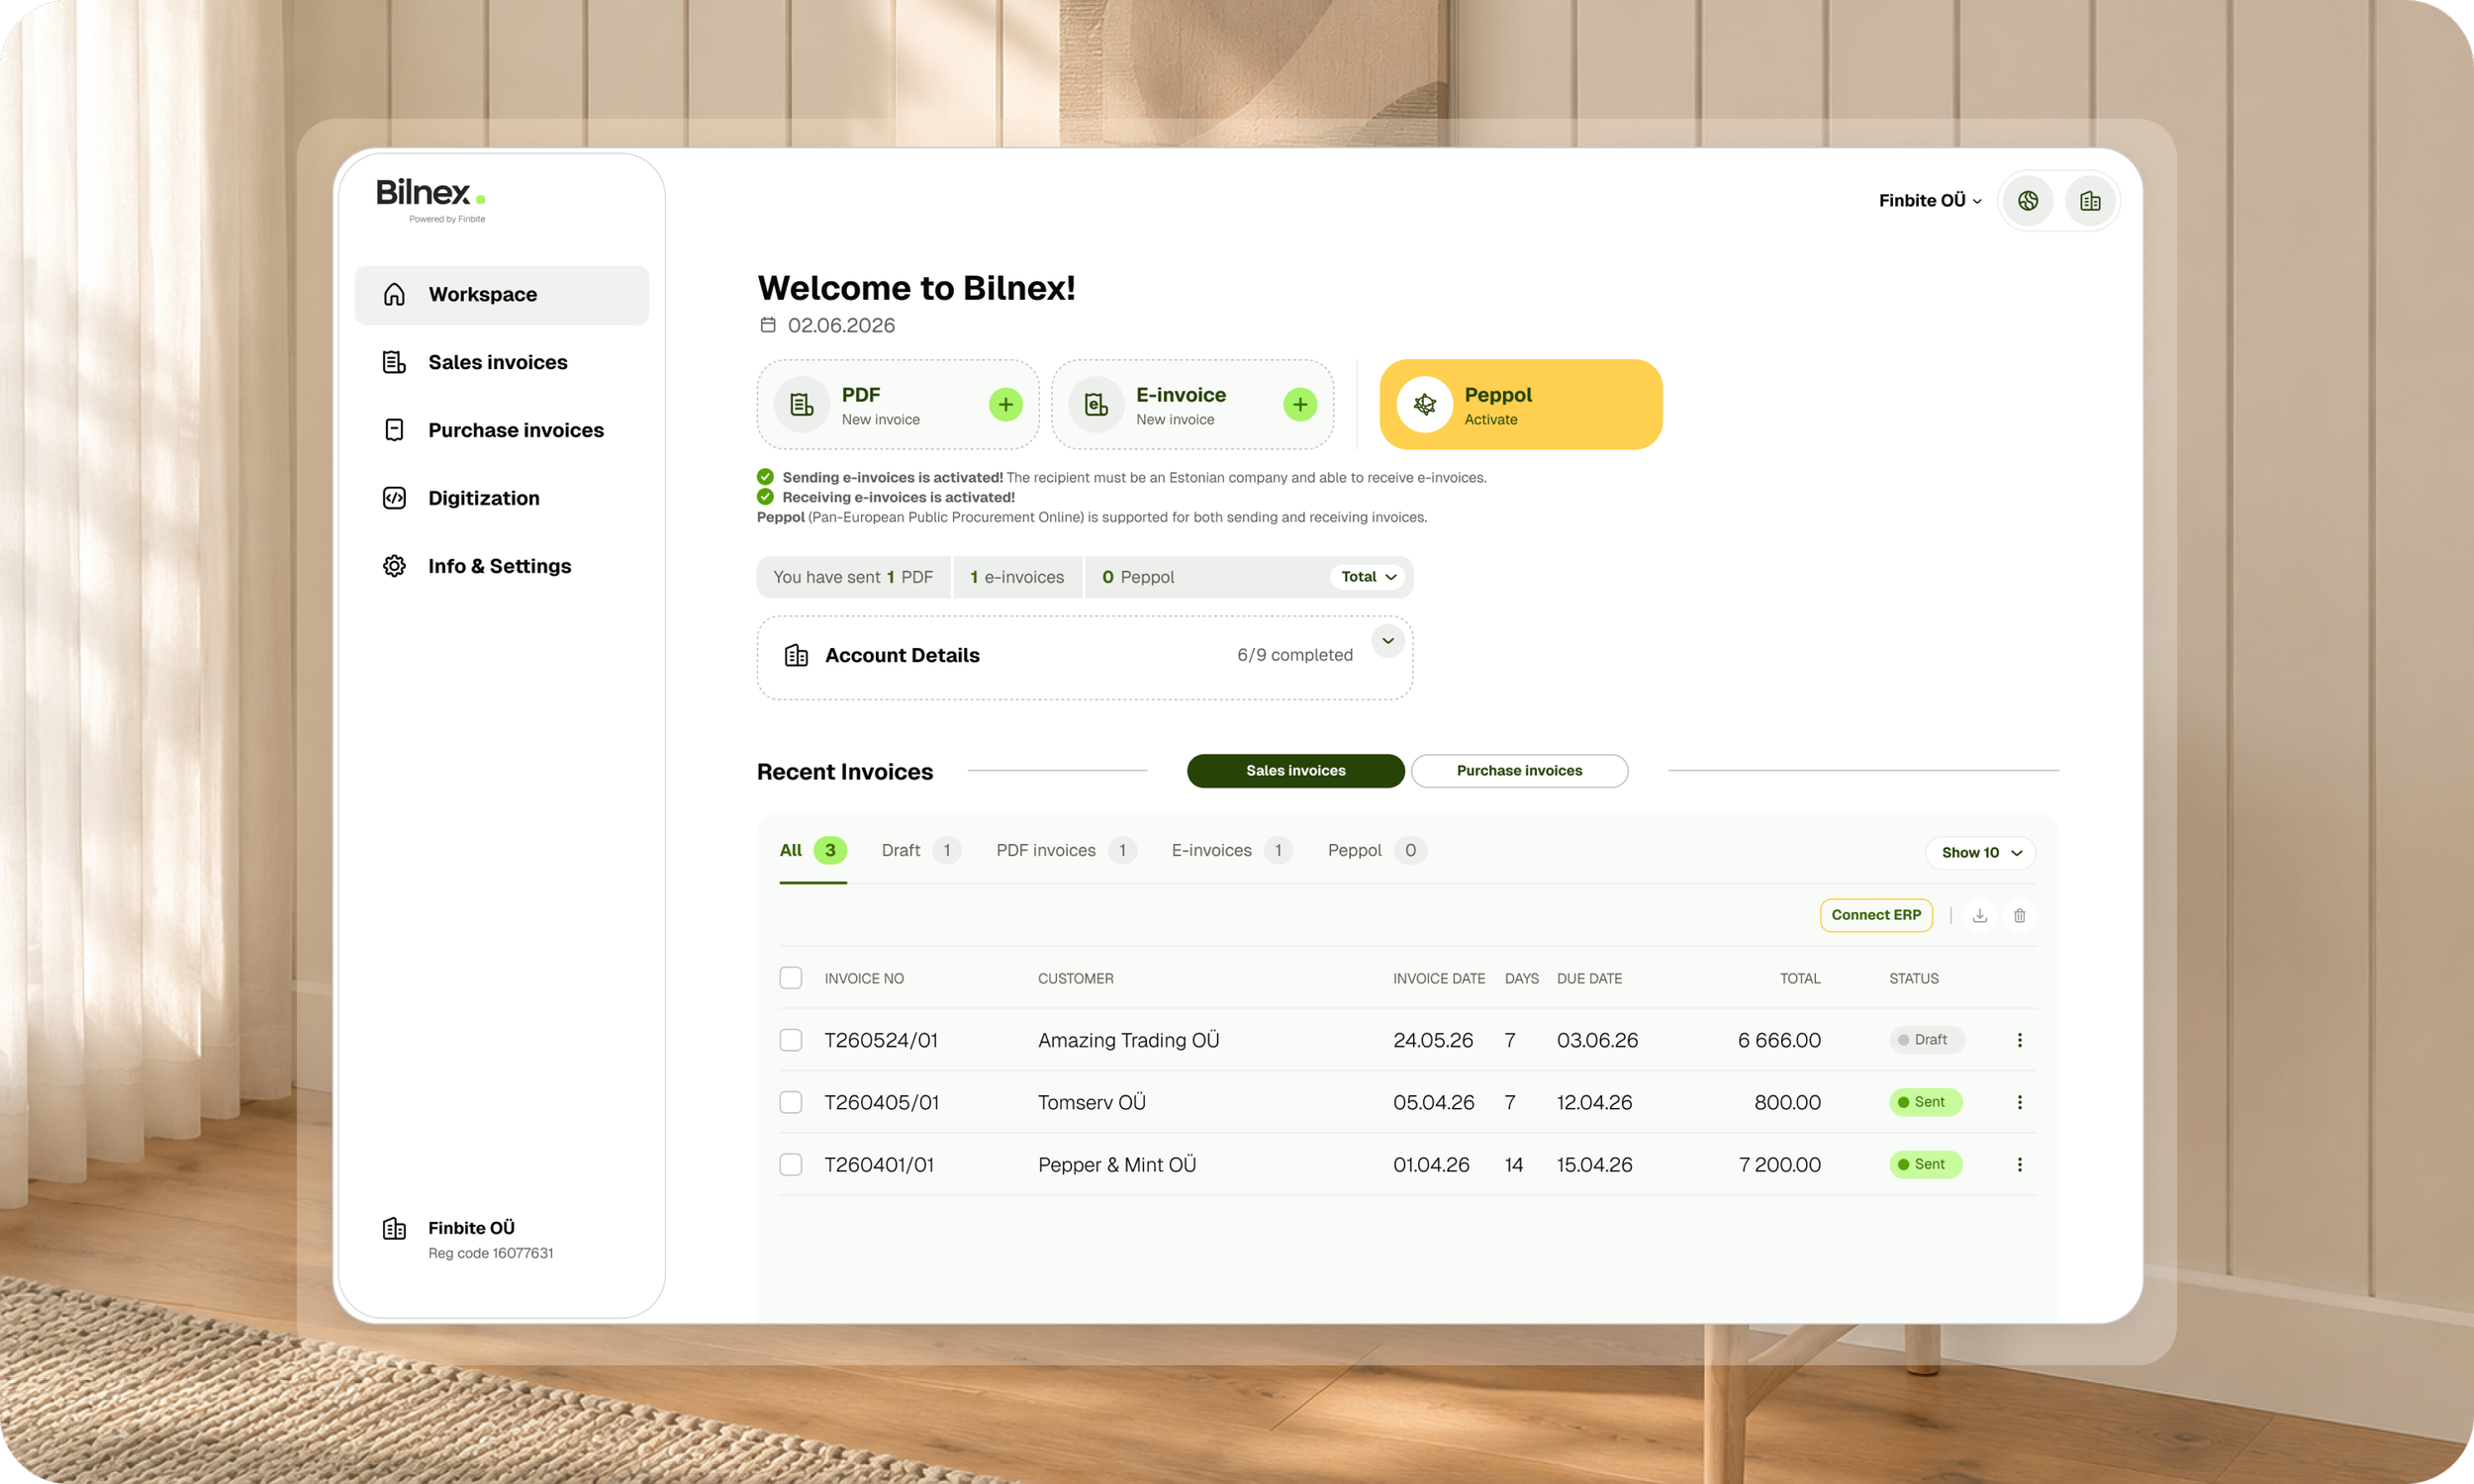Open Workspace in the sidebar

coord(502,295)
